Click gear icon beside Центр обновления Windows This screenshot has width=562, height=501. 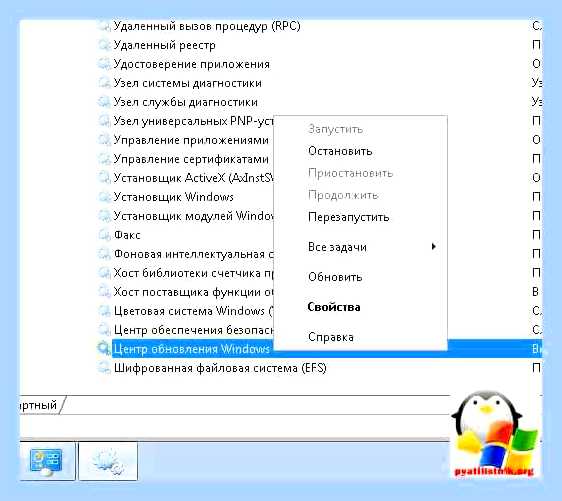104,349
